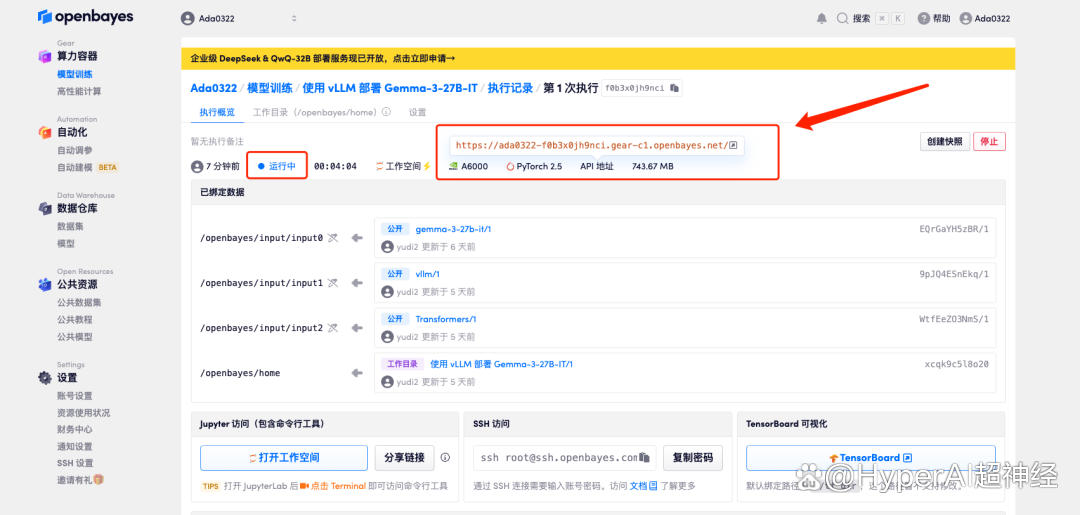
Task: Click the 公共资源 sidebar icon
Action: click(x=45, y=284)
